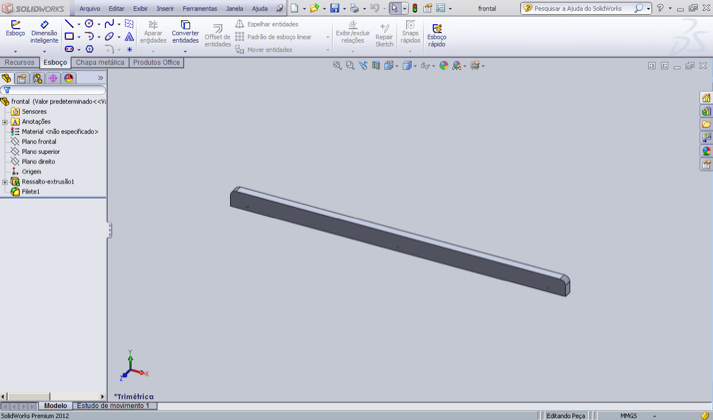
Task: Open a file with the folder icon
Action: (x=314, y=8)
